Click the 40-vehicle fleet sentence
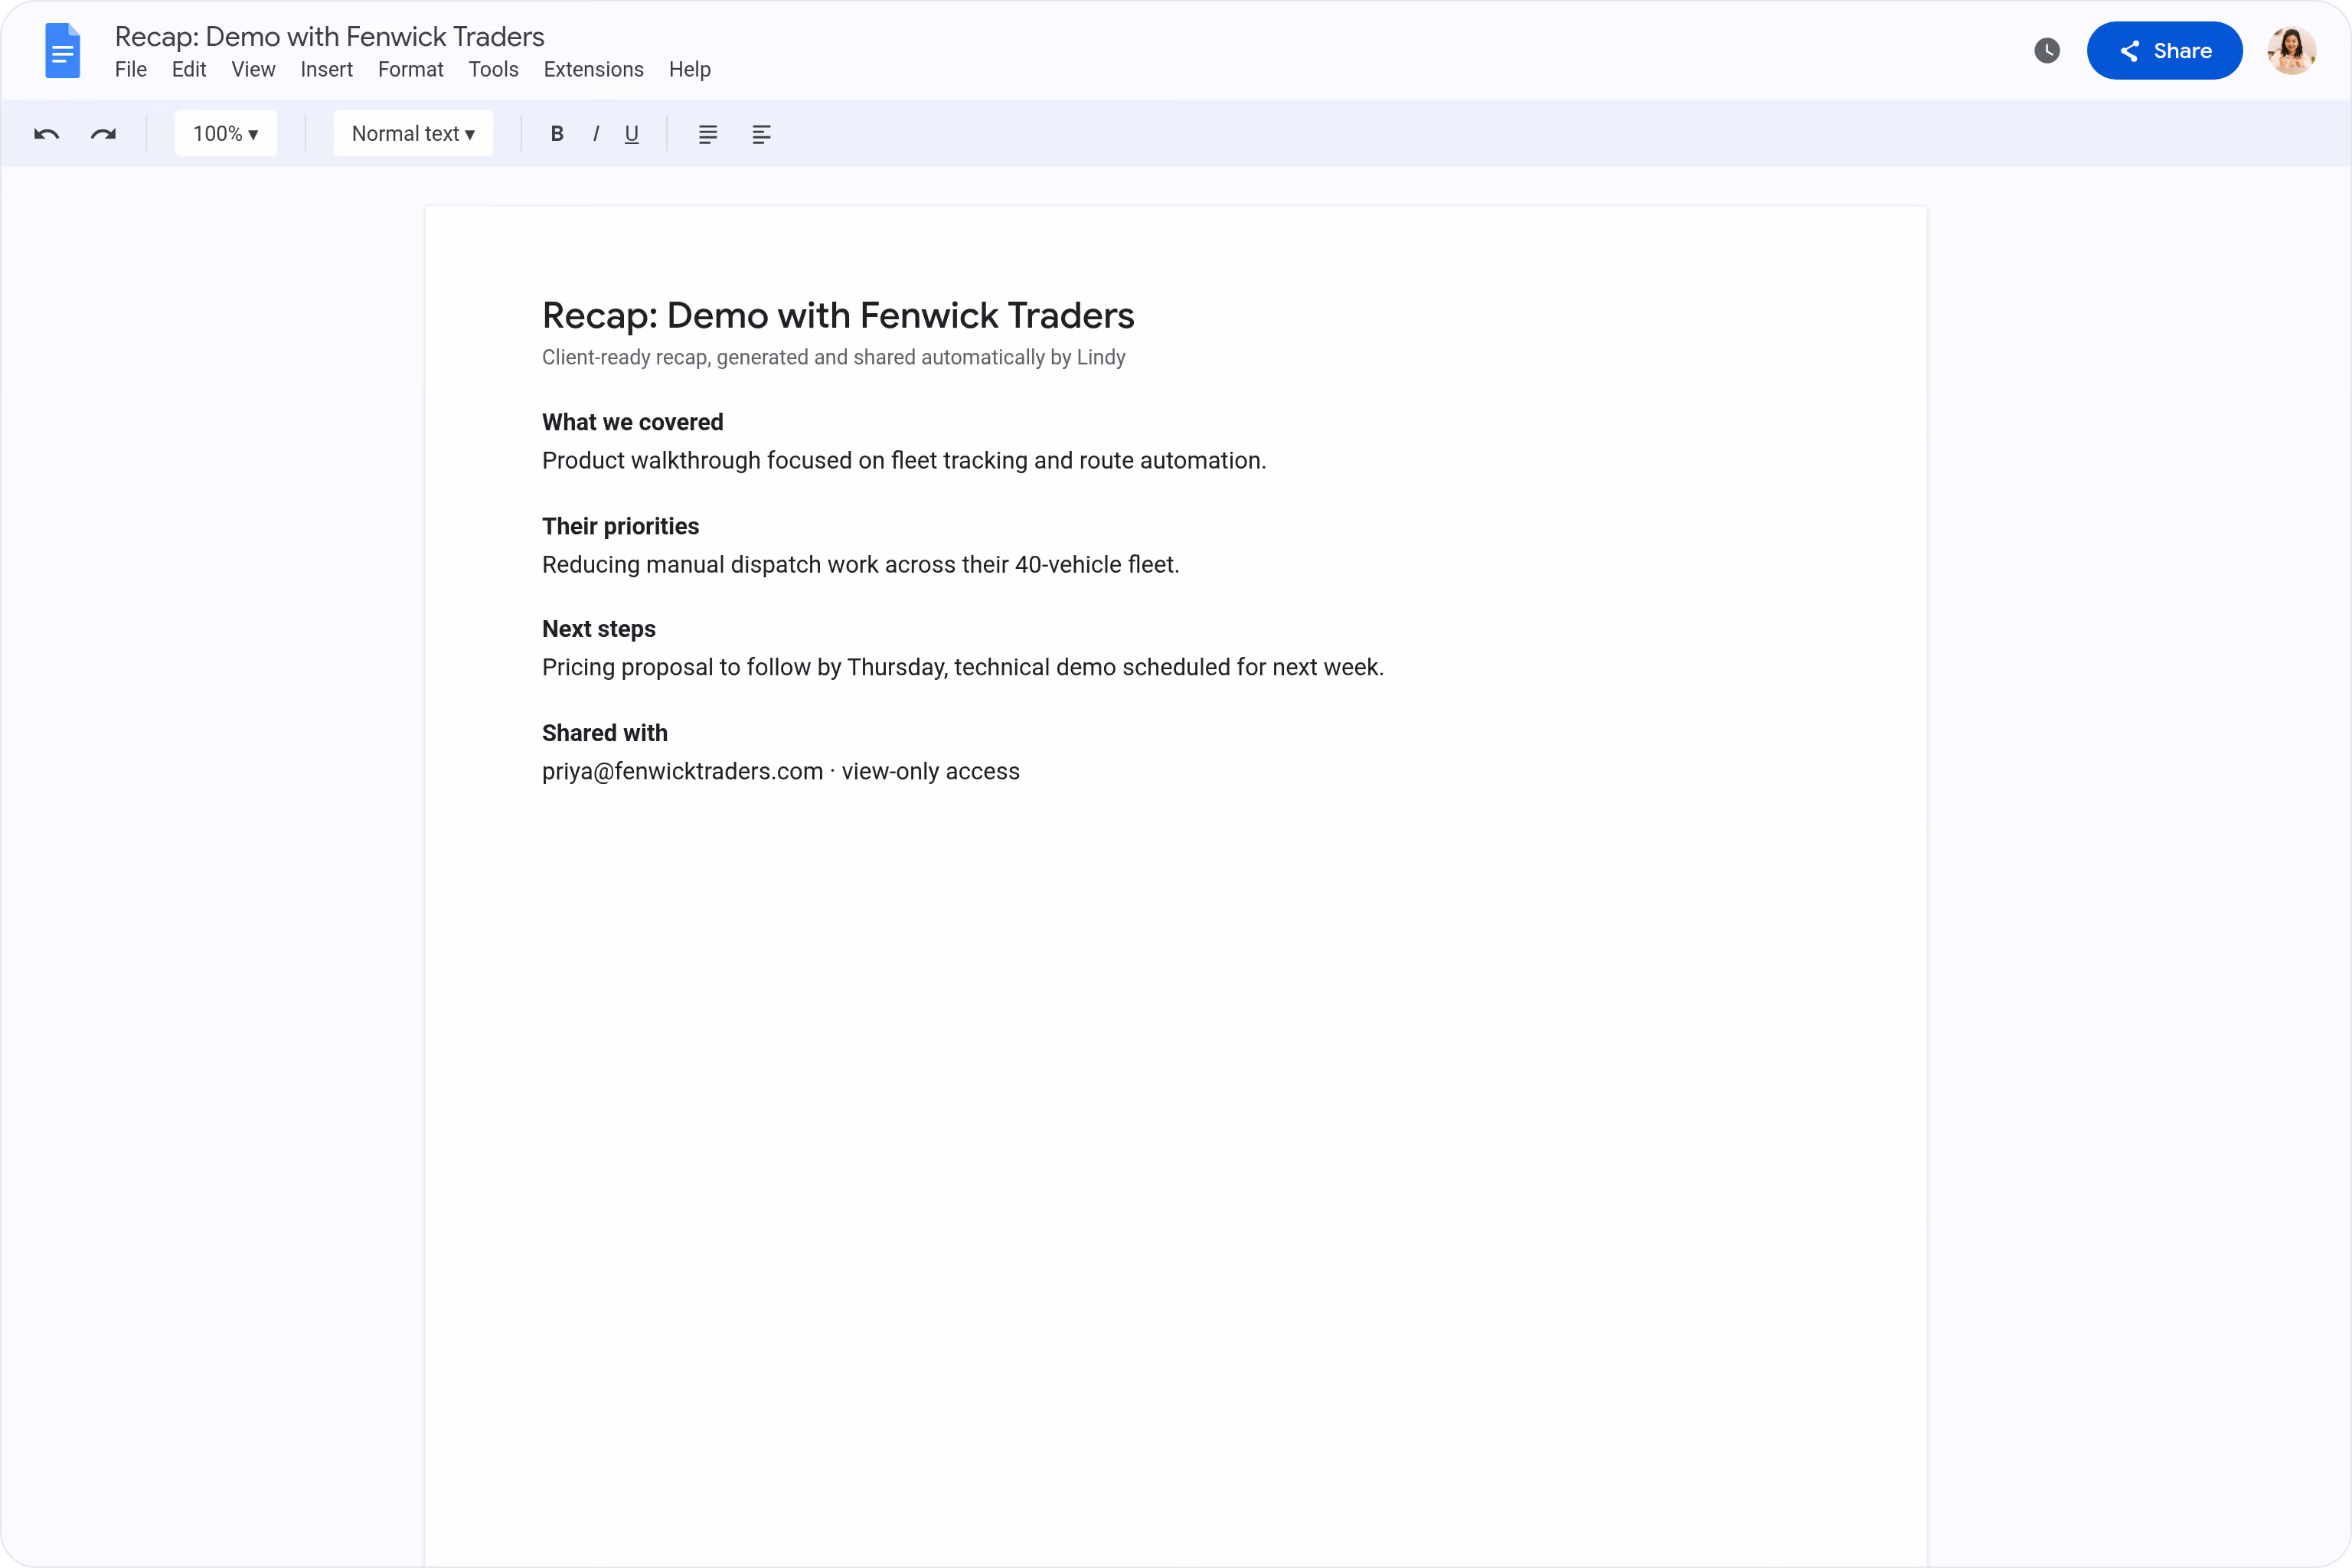Screen dimensions: 2352x1568 [860, 565]
